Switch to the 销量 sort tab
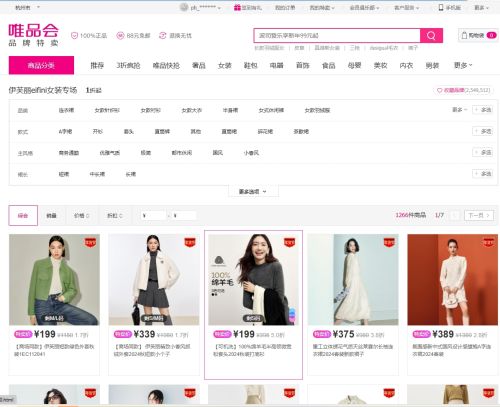 pyautogui.click(x=51, y=216)
